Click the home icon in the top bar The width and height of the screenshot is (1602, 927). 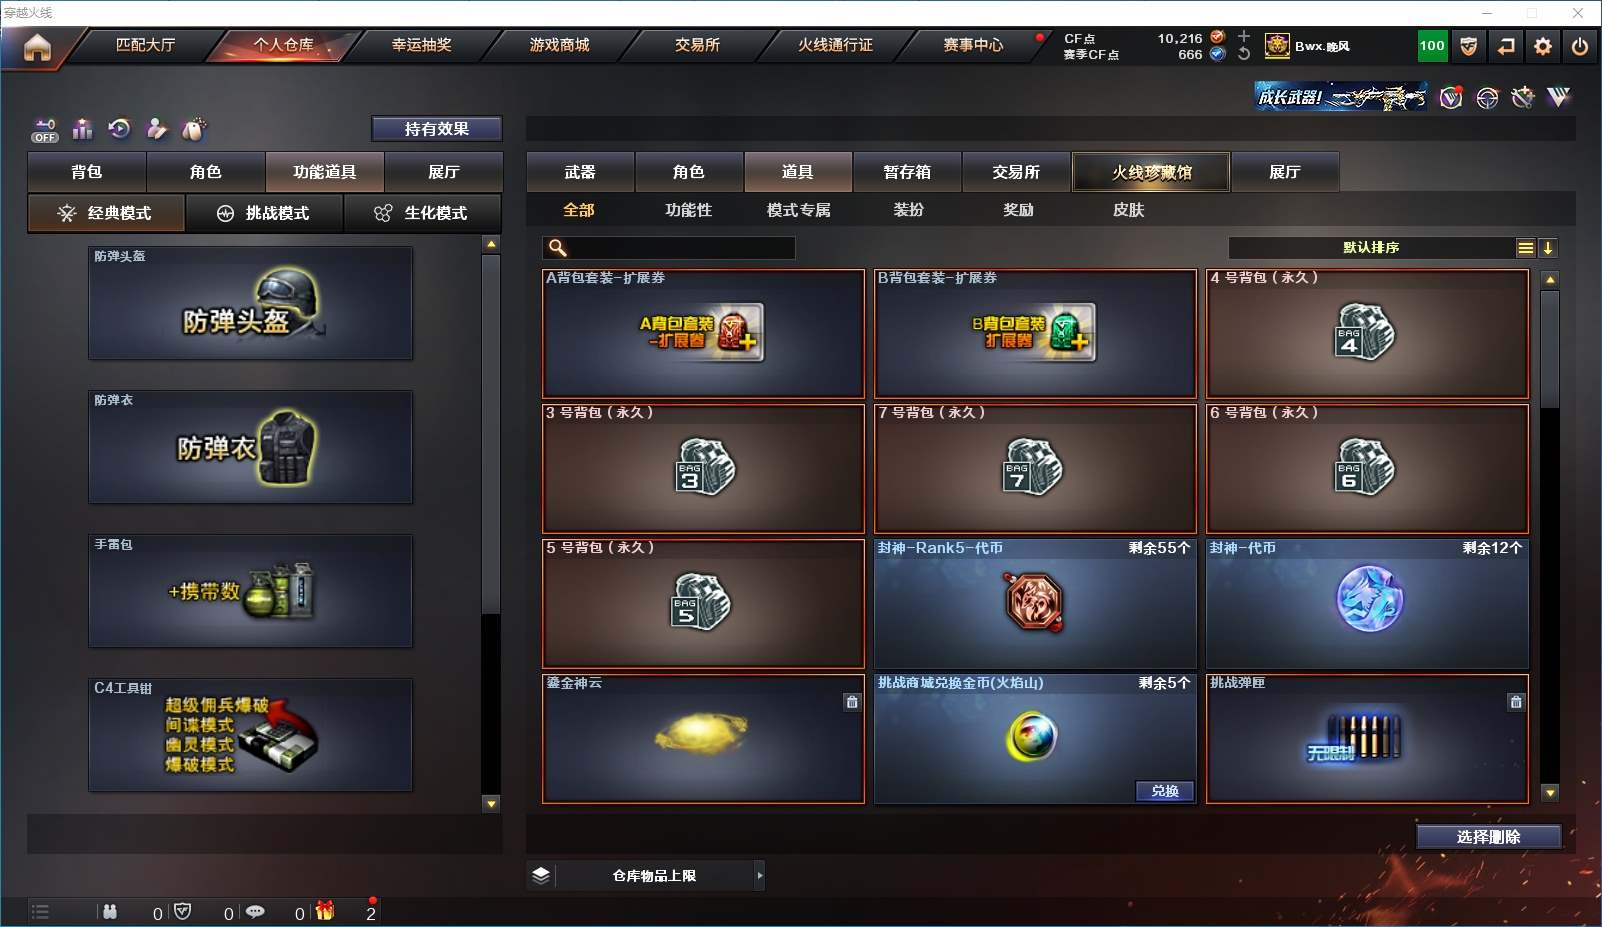click(x=37, y=47)
